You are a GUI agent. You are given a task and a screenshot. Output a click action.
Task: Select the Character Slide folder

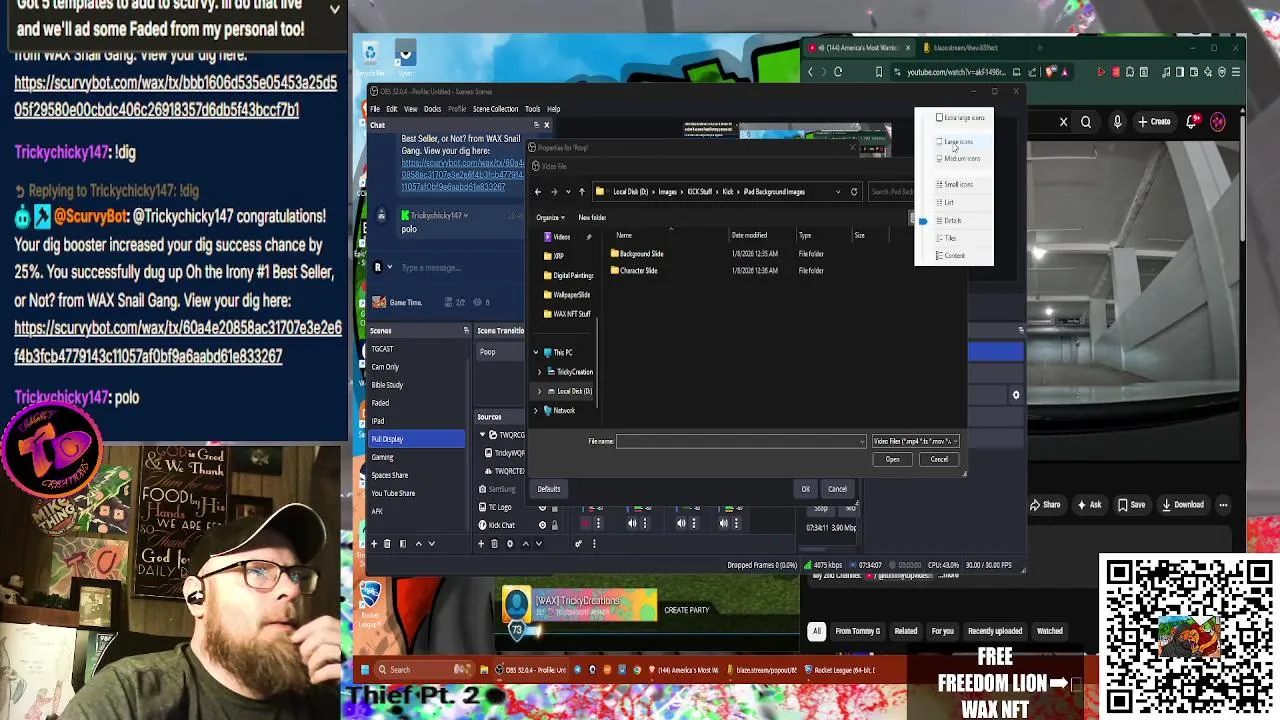(634, 271)
